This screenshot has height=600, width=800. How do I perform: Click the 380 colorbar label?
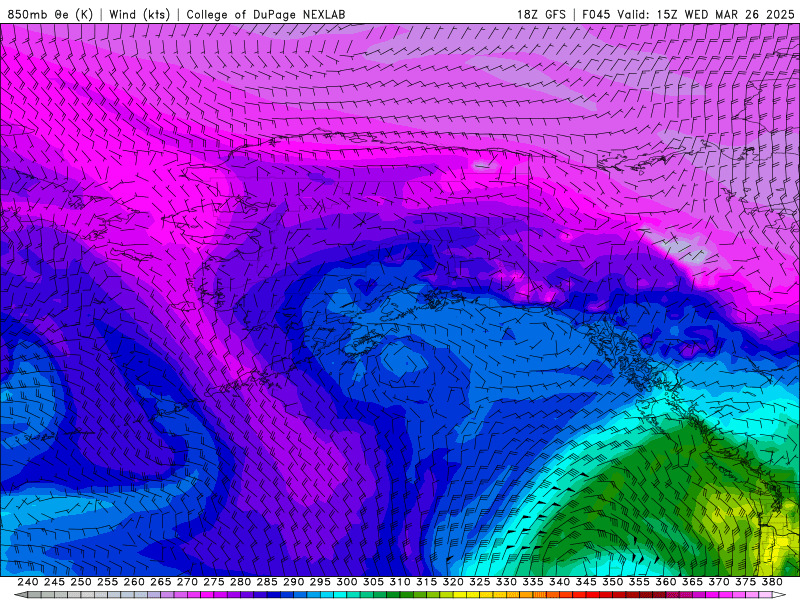point(772,582)
